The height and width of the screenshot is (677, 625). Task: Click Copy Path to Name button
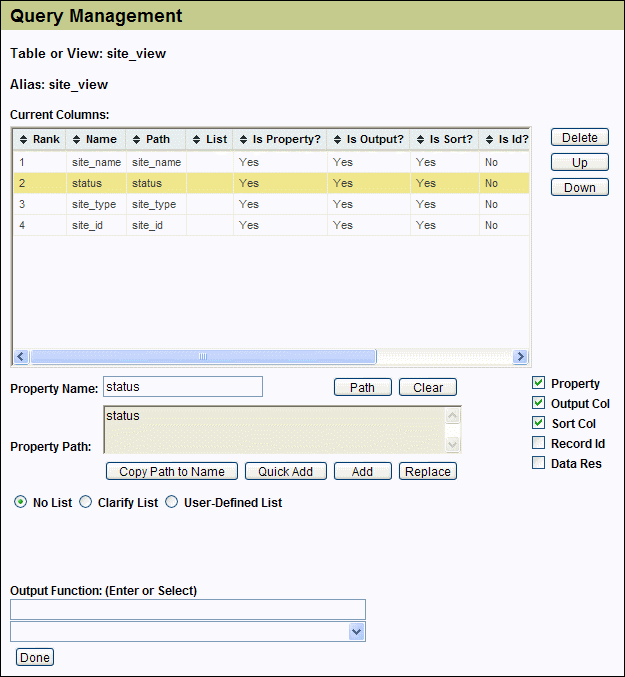click(x=172, y=471)
